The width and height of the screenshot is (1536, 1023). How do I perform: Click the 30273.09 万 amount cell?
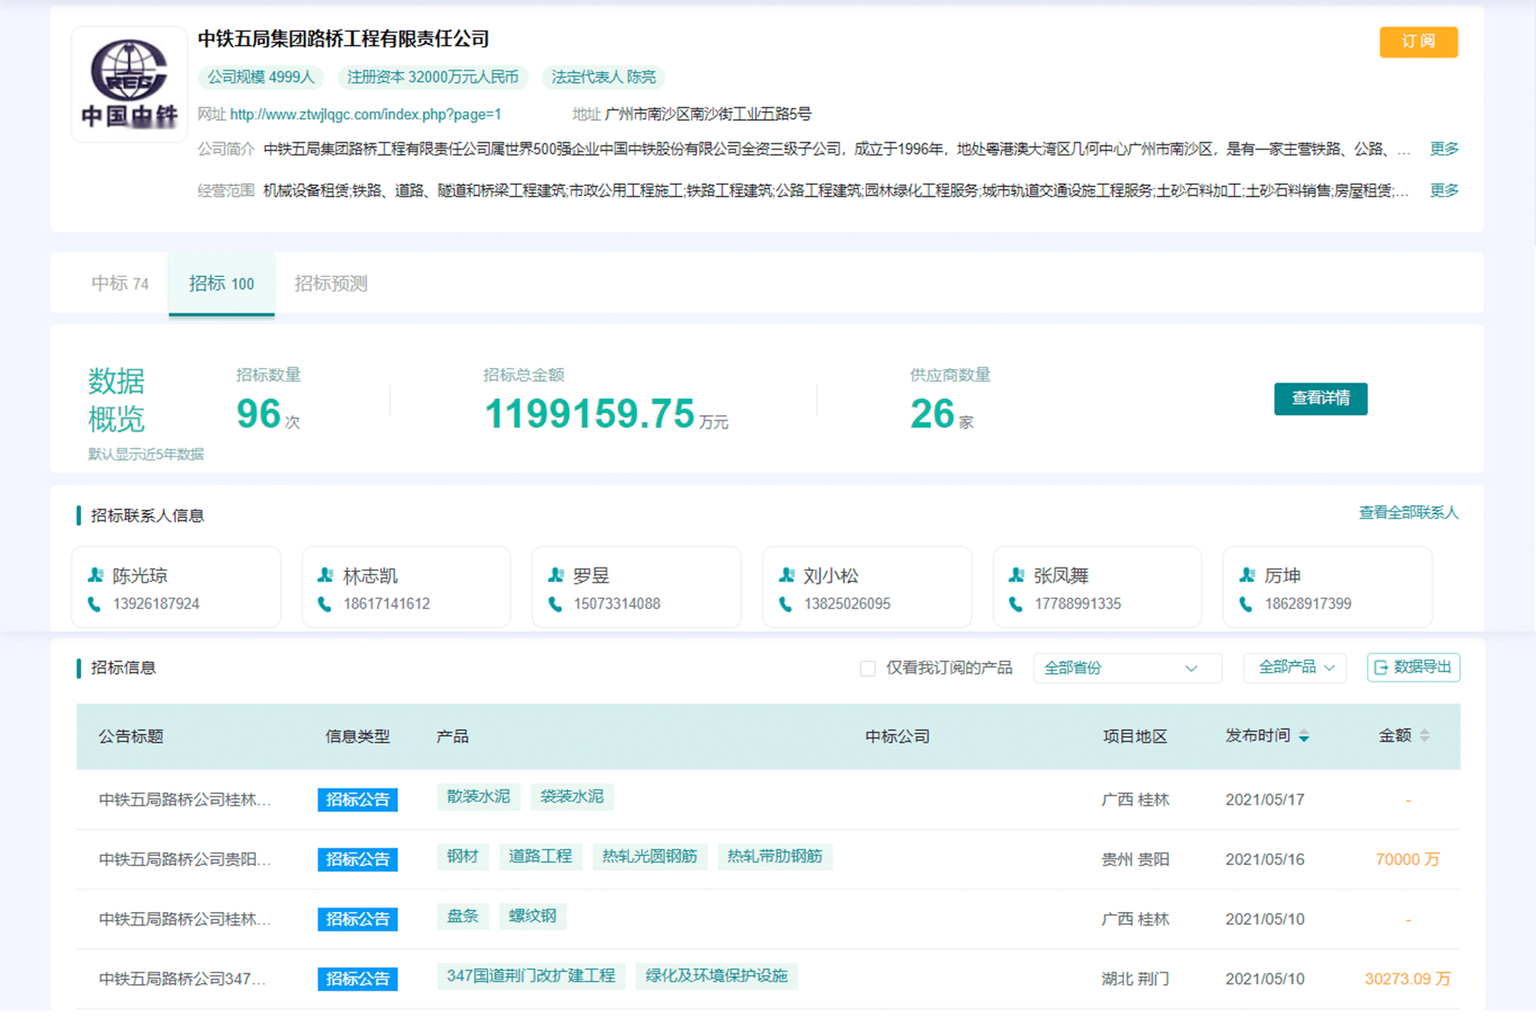[1407, 979]
